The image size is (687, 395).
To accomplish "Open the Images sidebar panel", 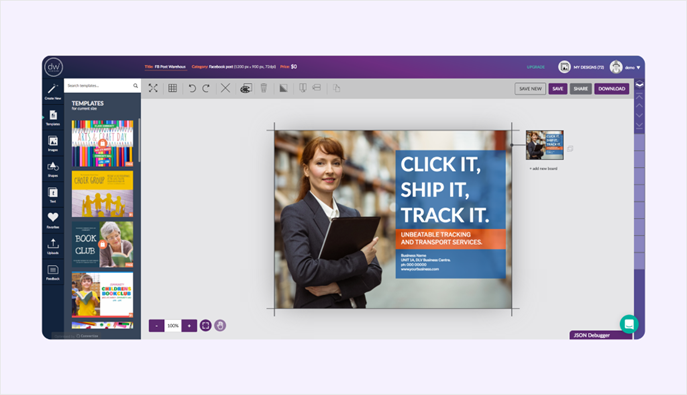I will (53, 143).
